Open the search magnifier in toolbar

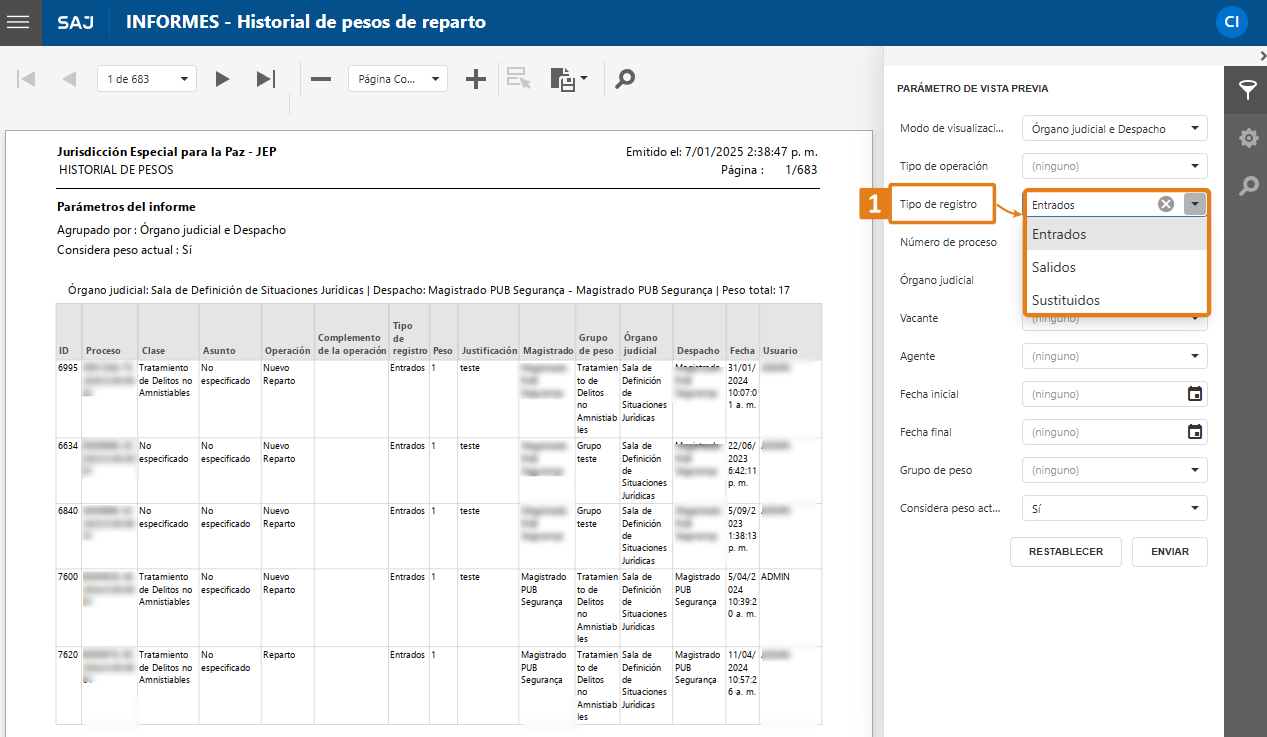pos(625,79)
